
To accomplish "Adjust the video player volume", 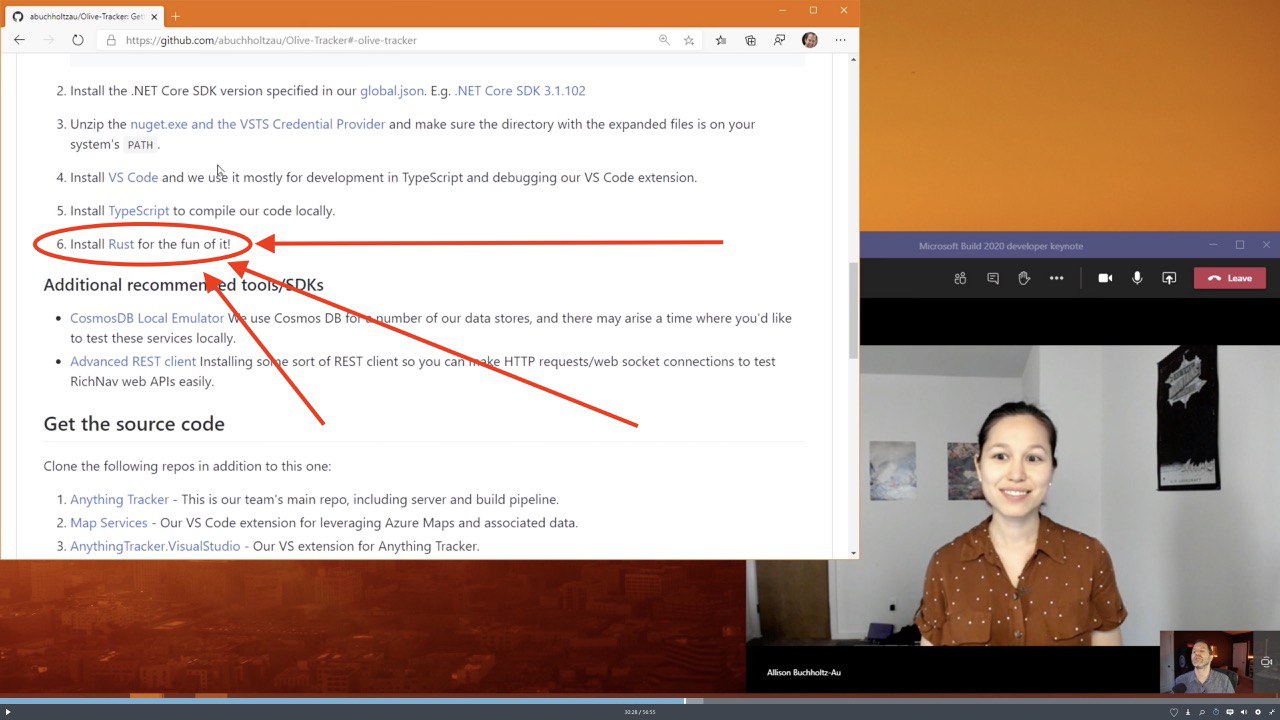I will point(1244,712).
